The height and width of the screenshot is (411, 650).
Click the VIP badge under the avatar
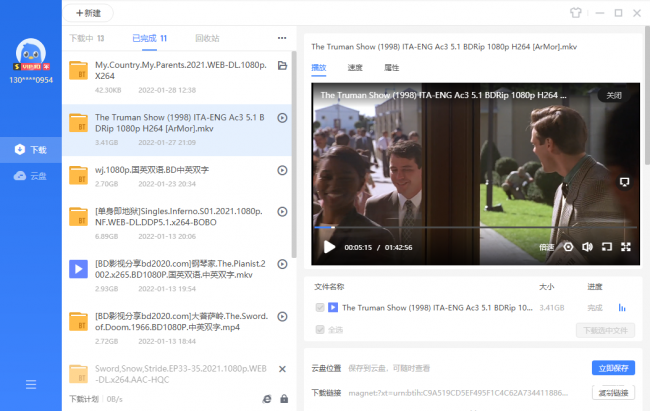(x=32, y=66)
